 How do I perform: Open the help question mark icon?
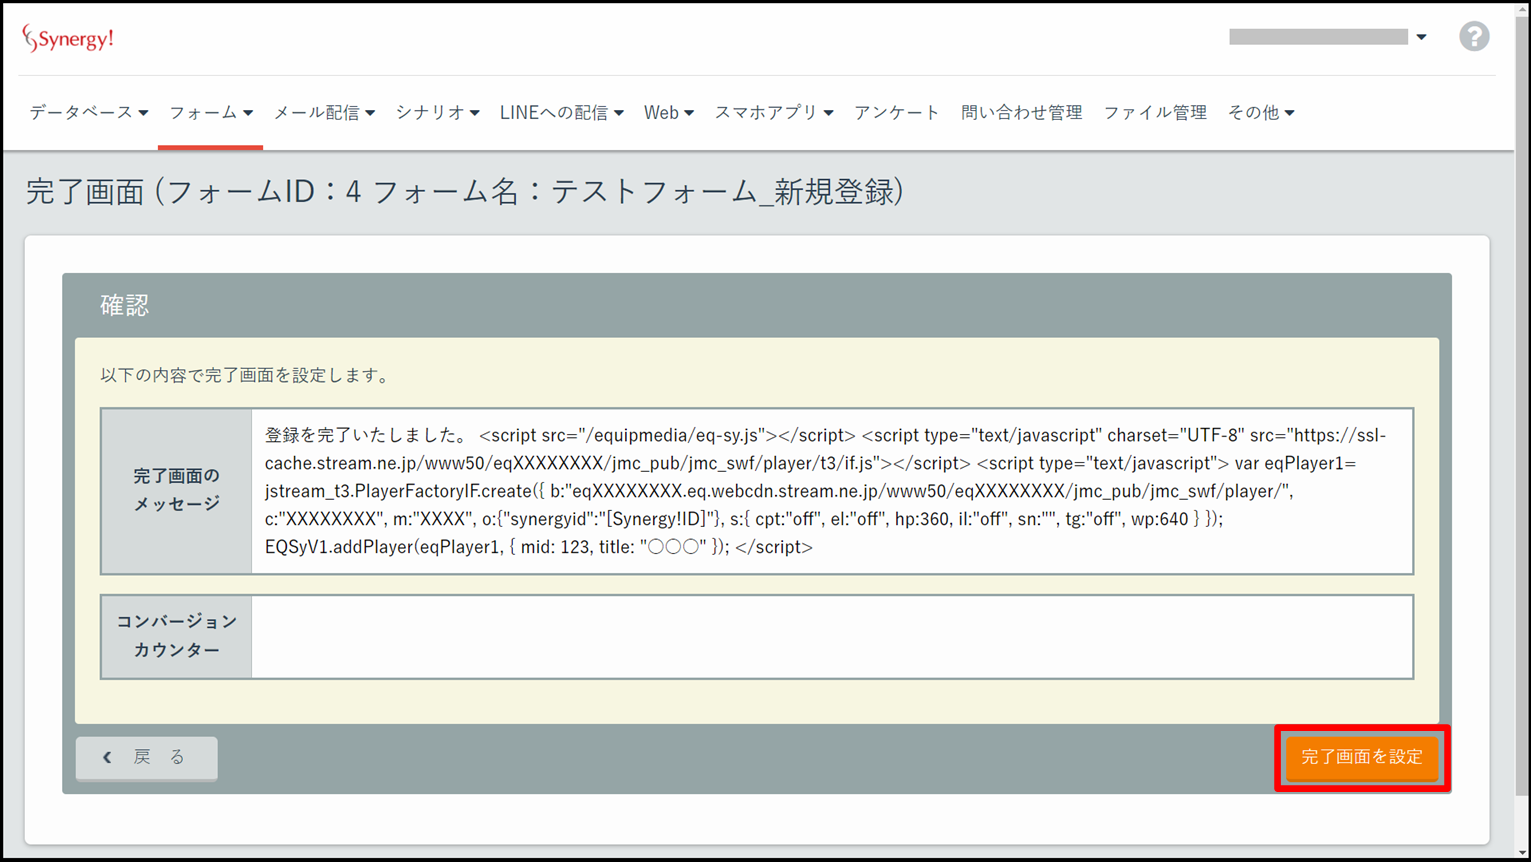point(1473,37)
